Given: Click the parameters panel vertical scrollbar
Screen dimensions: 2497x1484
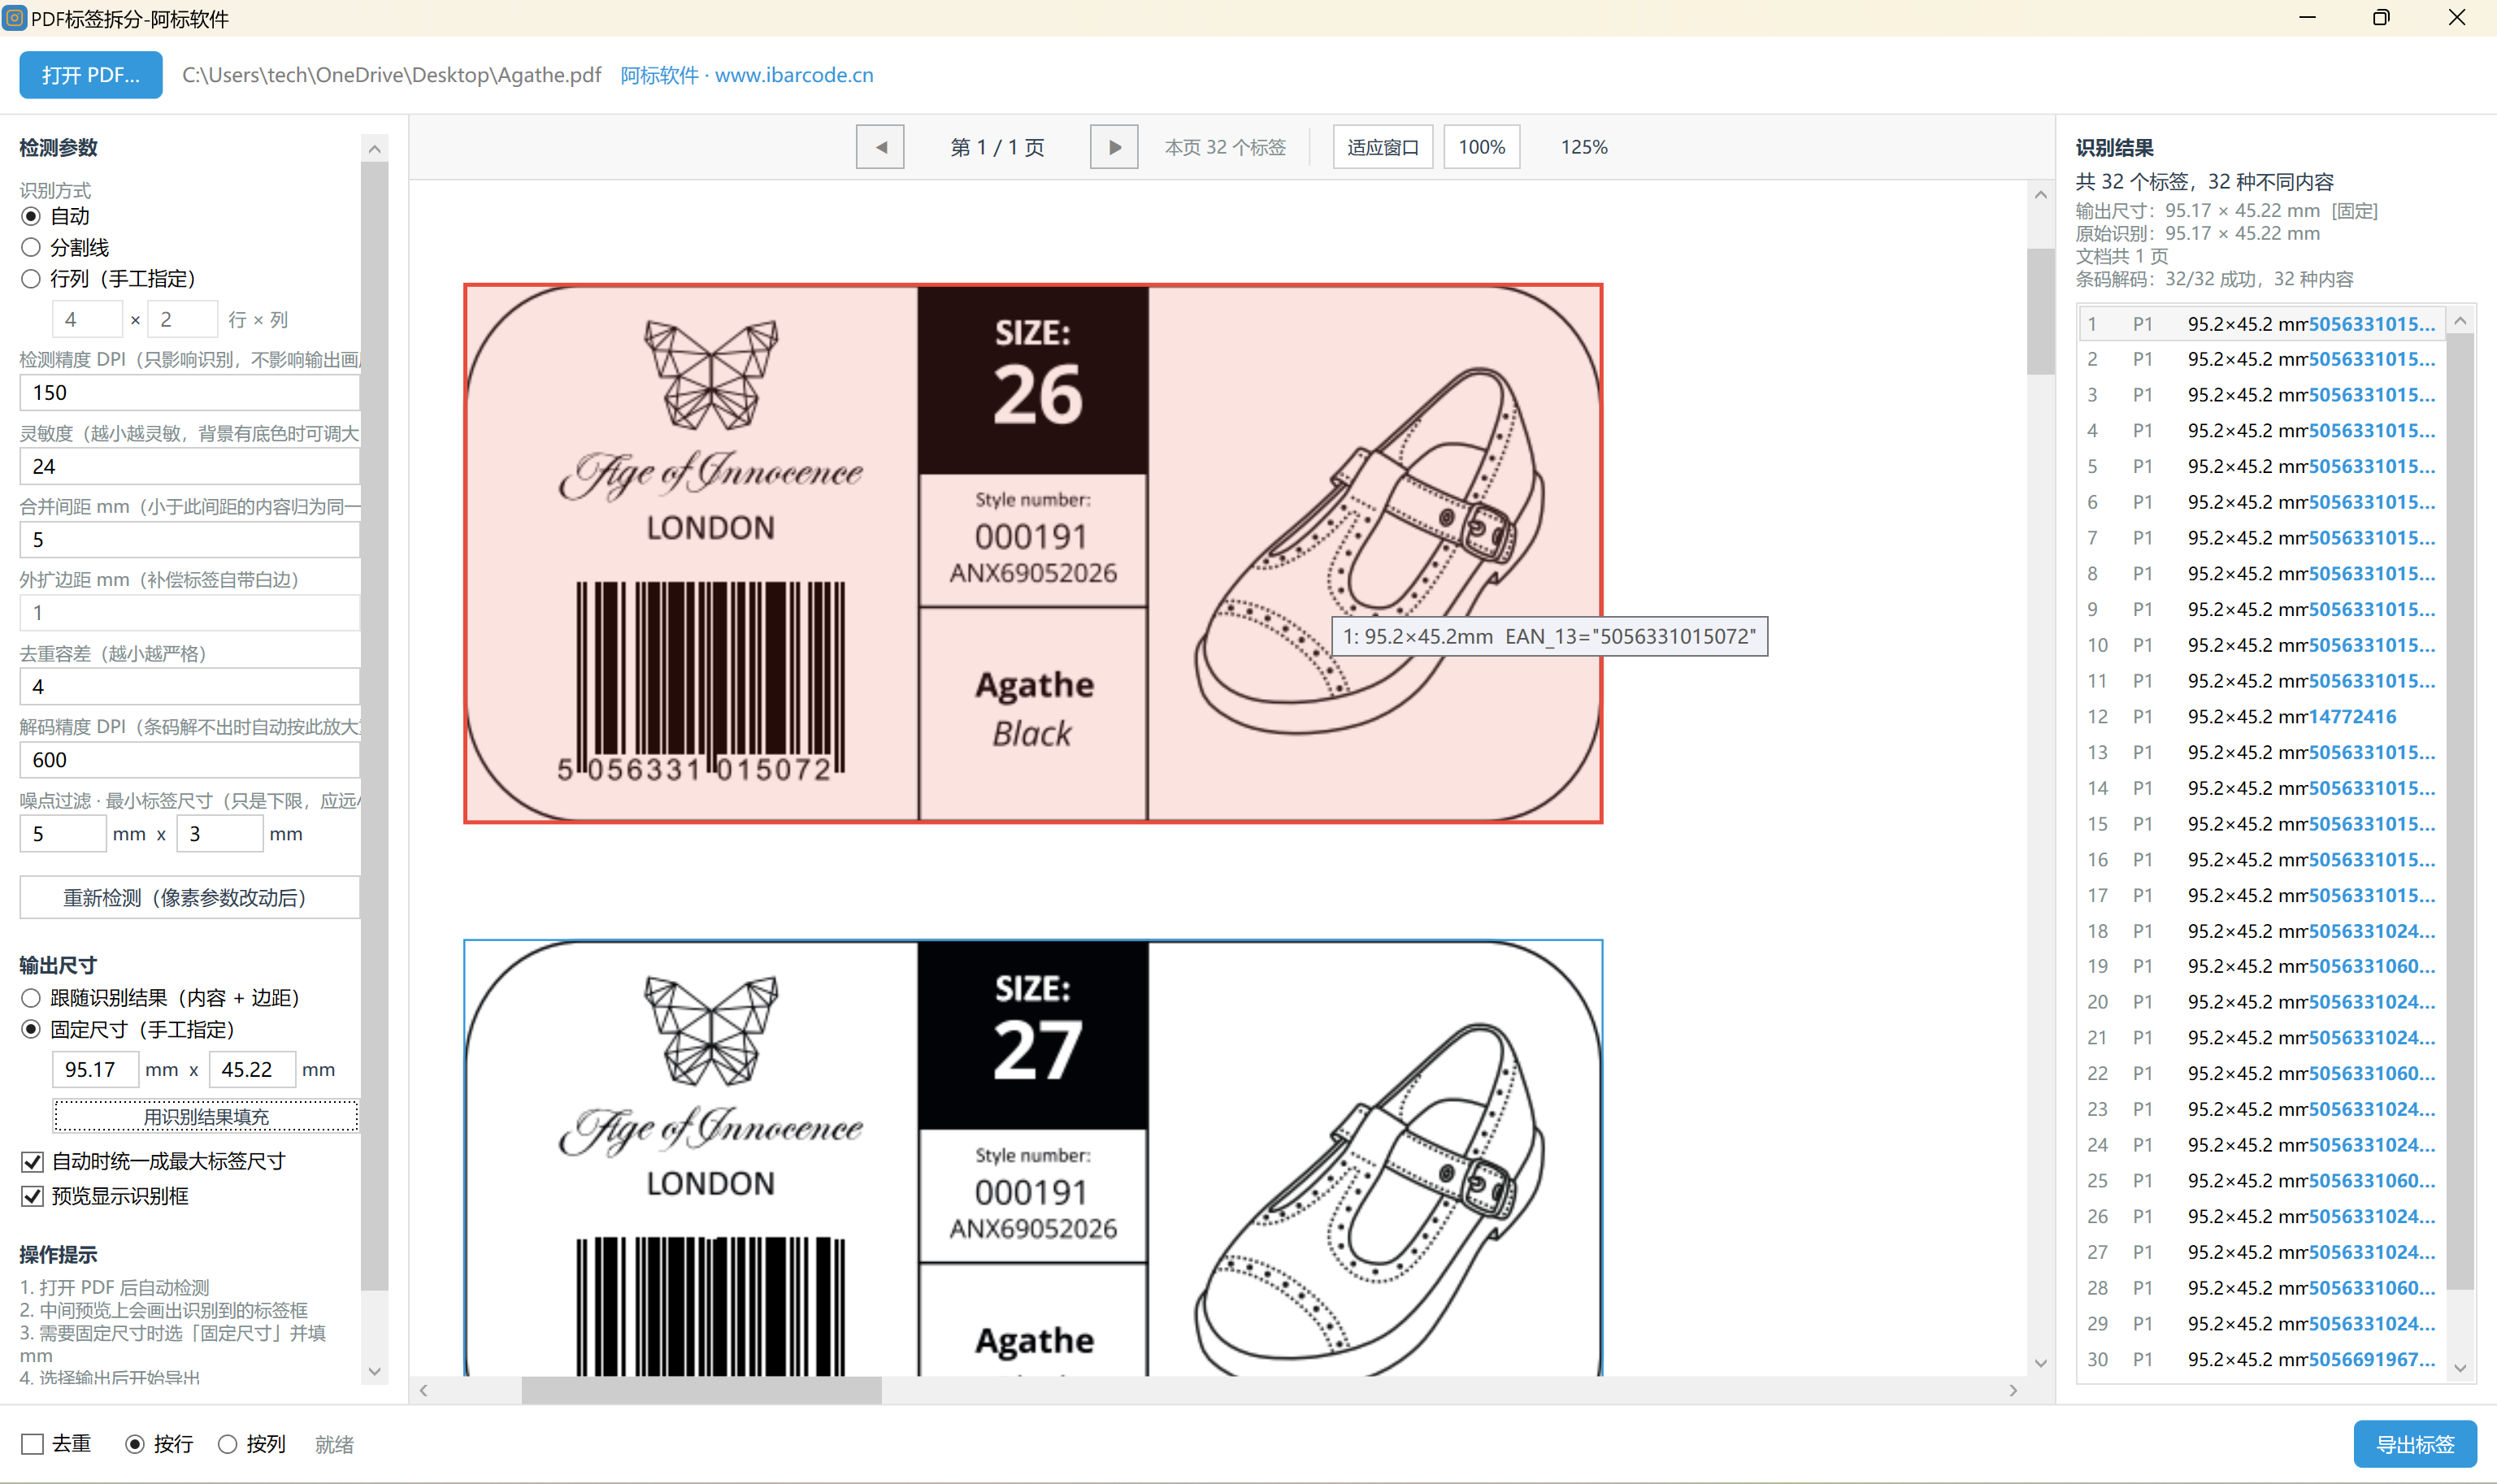Looking at the screenshot, I should point(375,725).
